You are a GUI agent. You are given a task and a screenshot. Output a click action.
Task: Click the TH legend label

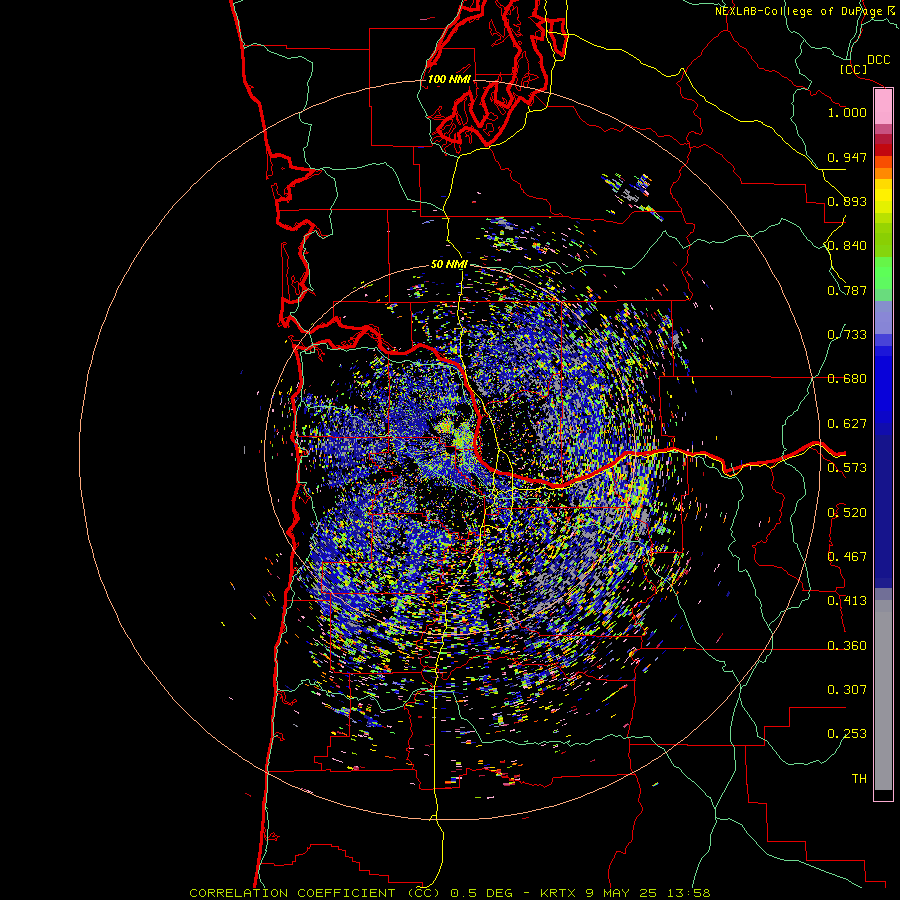point(859,779)
